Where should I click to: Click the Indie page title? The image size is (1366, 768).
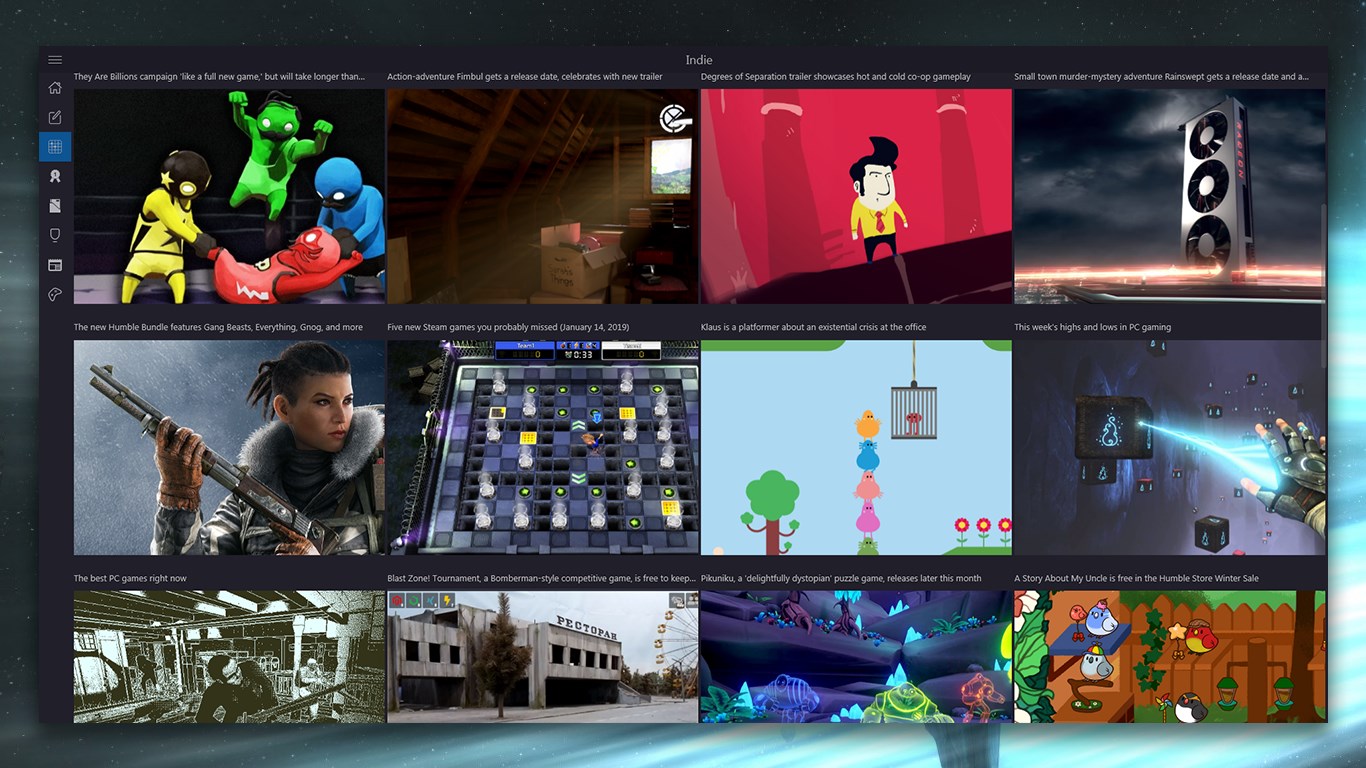pos(699,60)
